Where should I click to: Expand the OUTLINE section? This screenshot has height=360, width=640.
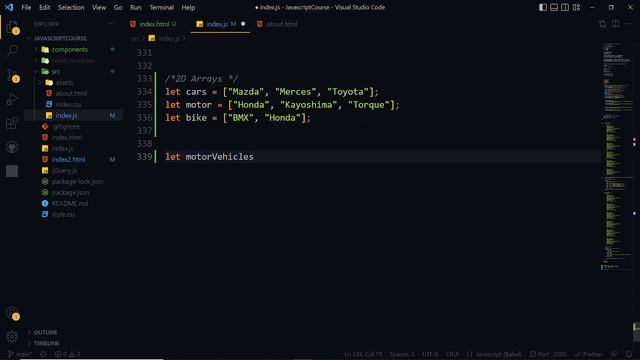(45, 332)
